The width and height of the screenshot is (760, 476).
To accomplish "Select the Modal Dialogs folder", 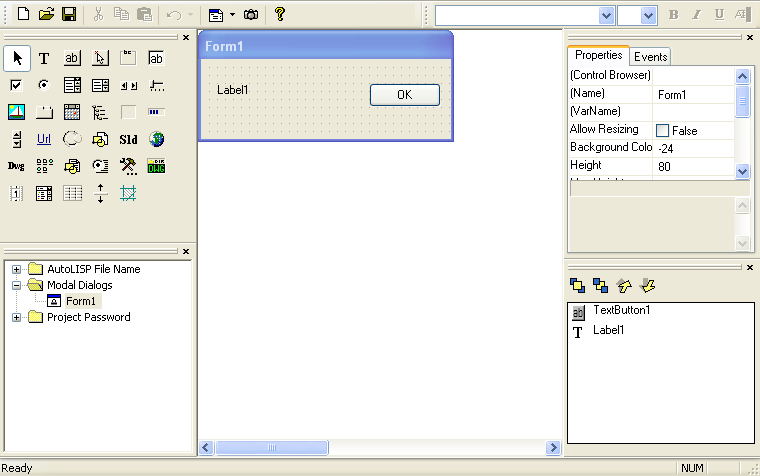I will tap(79, 285).
